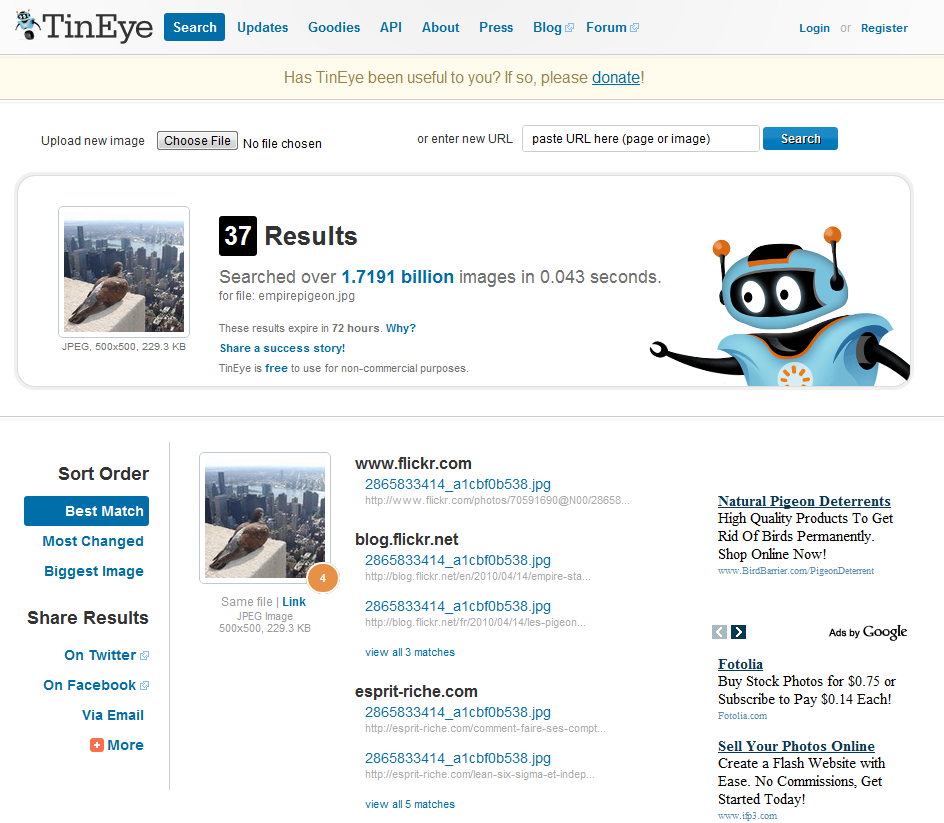Expand view all 3 matches
Viewport: 944px width, 823px height.
(x=410, y=652)
